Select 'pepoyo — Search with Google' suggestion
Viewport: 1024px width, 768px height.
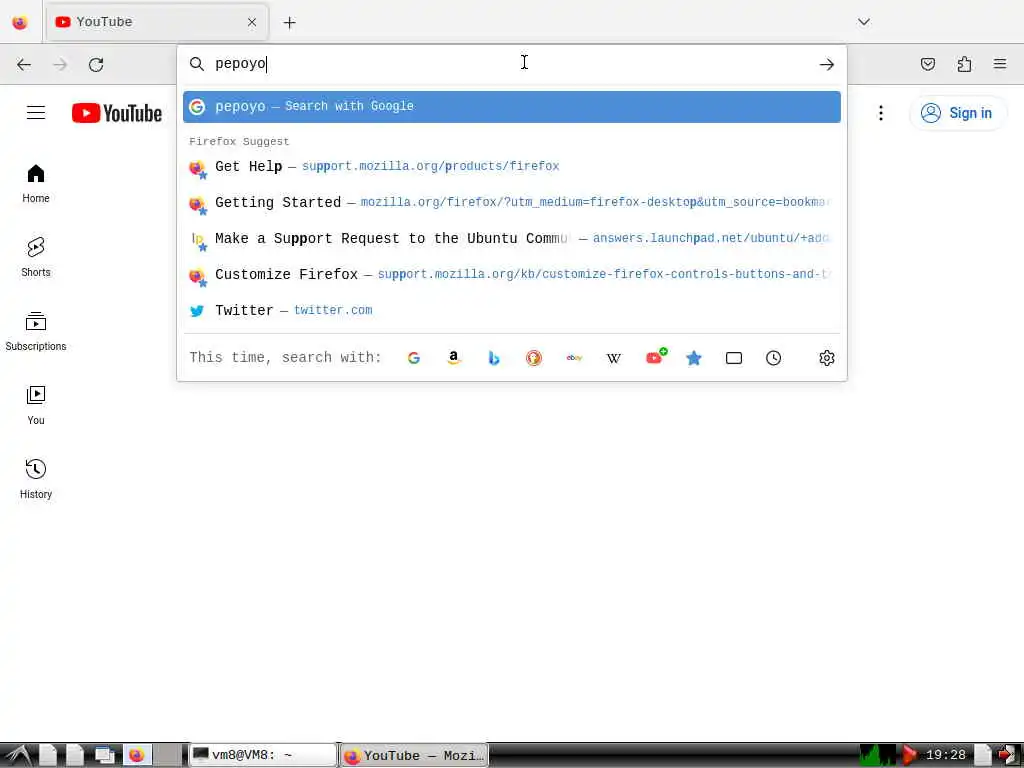(x=511, y=106)
